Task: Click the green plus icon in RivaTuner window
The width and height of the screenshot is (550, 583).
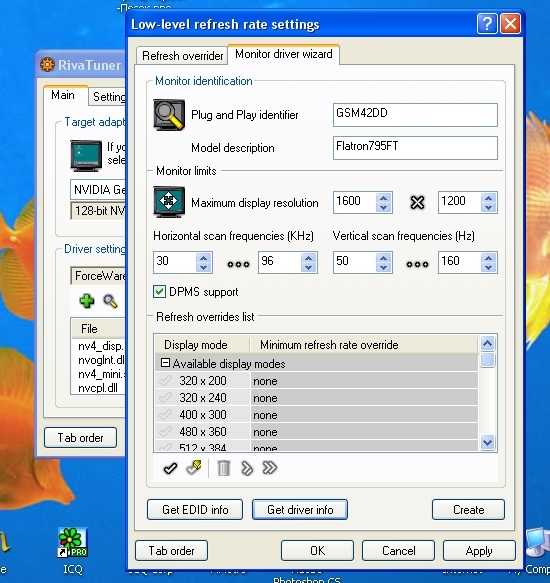Action: tap(87, 301)
